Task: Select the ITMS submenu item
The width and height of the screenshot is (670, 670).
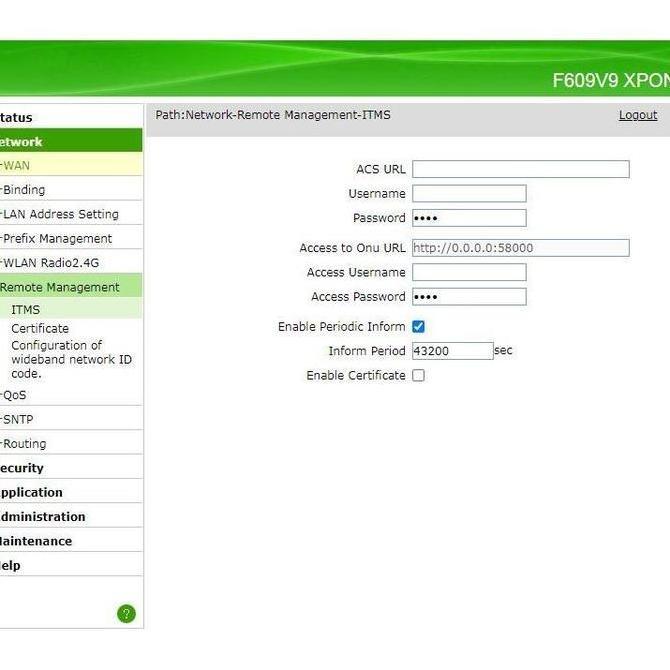Action: (26, 310)
